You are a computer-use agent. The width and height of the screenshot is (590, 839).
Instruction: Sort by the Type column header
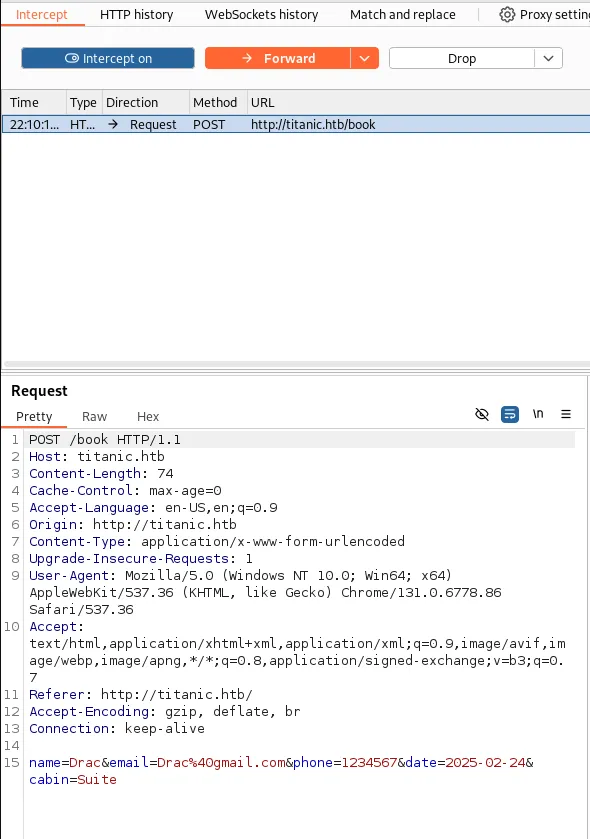(83, 102)
